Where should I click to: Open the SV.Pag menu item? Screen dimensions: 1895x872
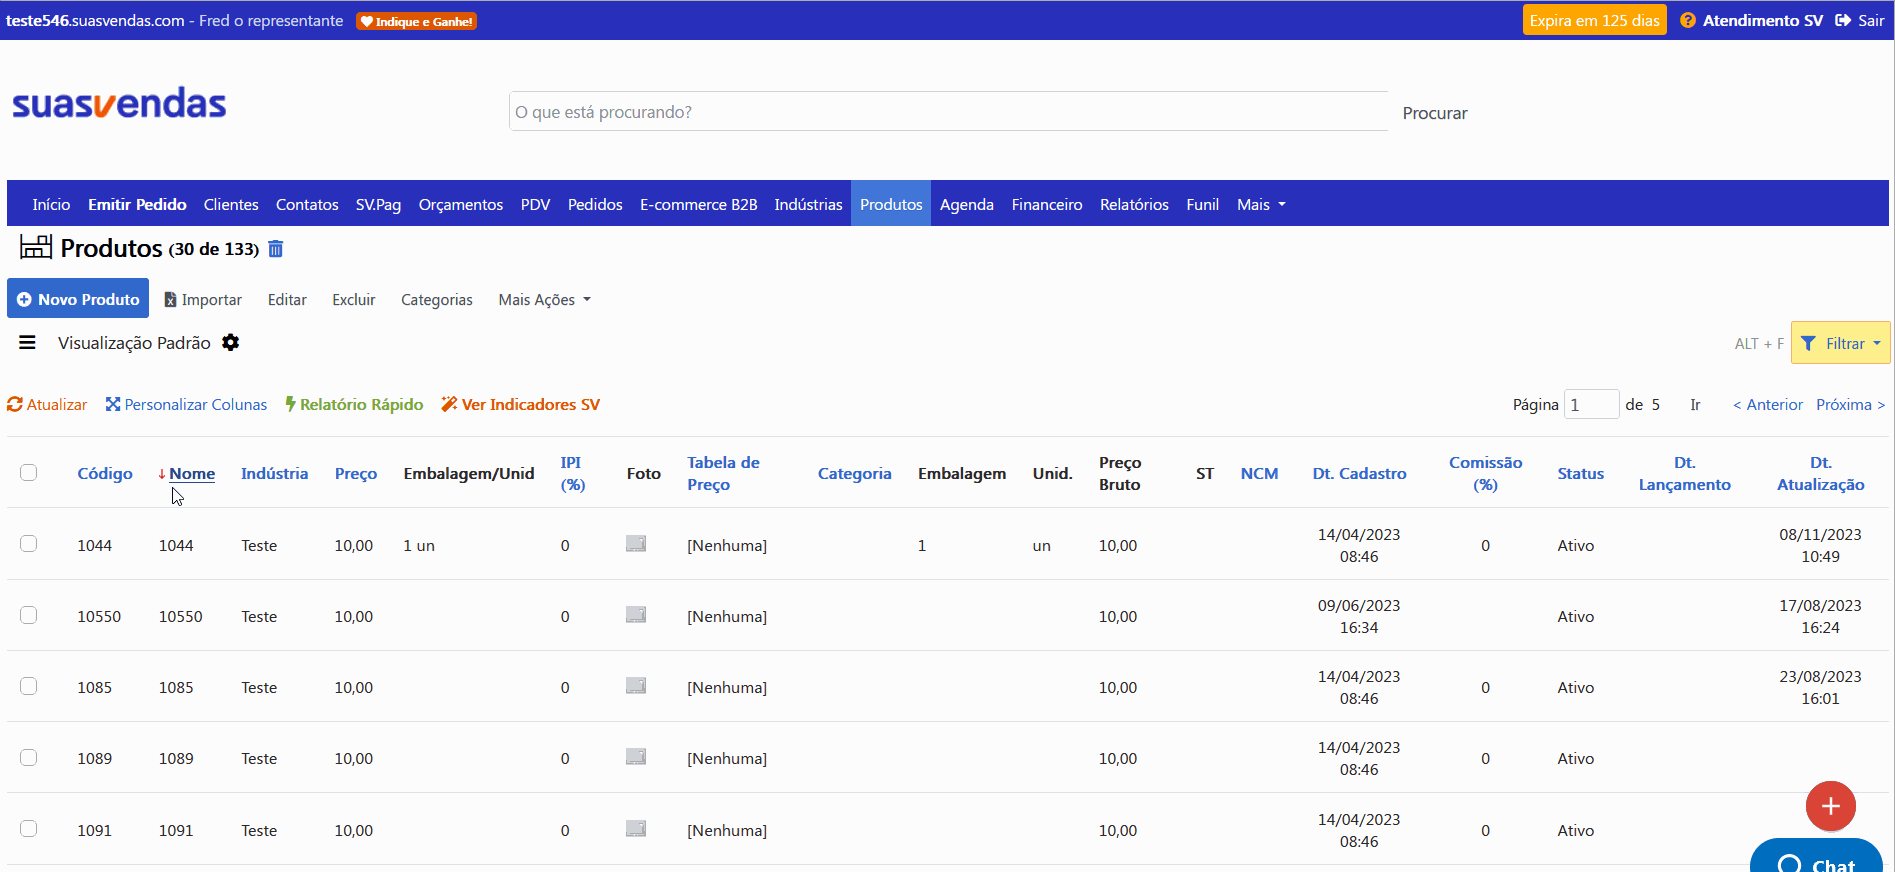point(378,204)
